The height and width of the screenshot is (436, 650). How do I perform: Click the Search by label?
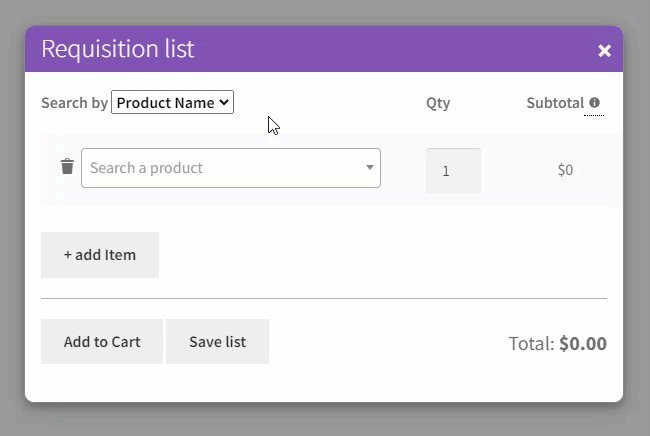click(x=75, y=103)
